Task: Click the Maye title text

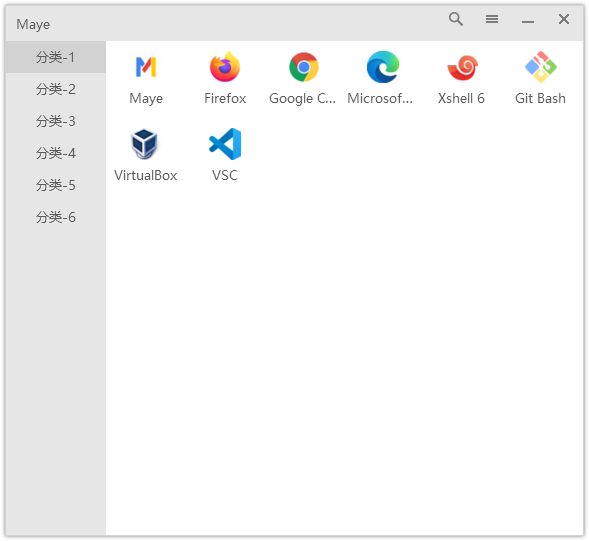Action: tap(33, 24)
